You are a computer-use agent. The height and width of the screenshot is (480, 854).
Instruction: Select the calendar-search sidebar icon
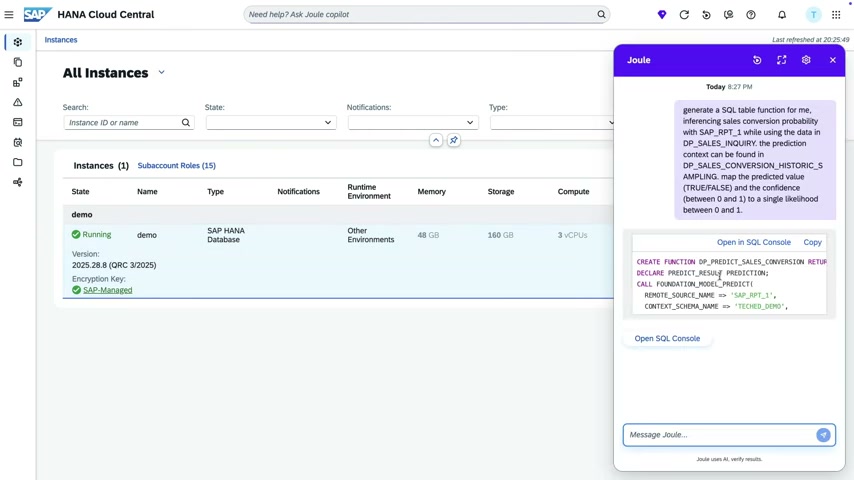click(x=18, y=142)
